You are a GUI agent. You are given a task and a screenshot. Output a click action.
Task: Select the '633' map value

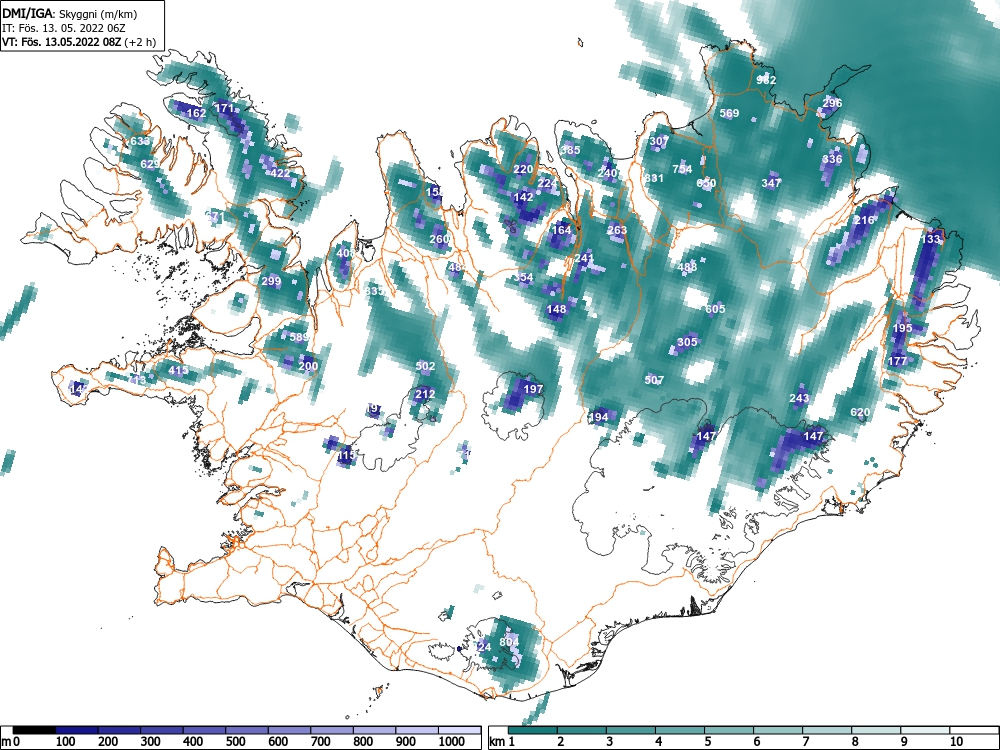(140, 141)
